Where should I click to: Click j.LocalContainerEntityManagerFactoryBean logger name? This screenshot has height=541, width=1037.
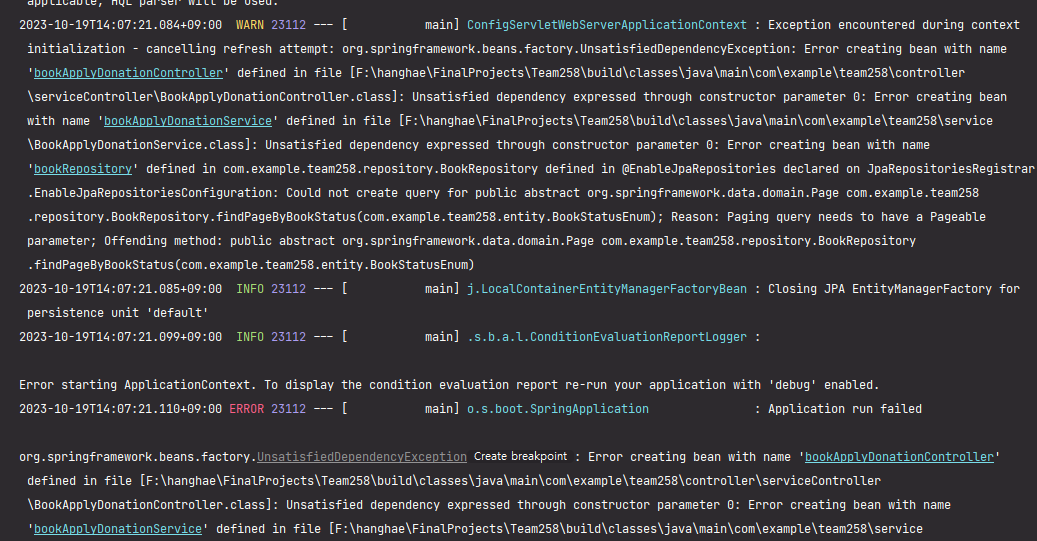[607, 289]
